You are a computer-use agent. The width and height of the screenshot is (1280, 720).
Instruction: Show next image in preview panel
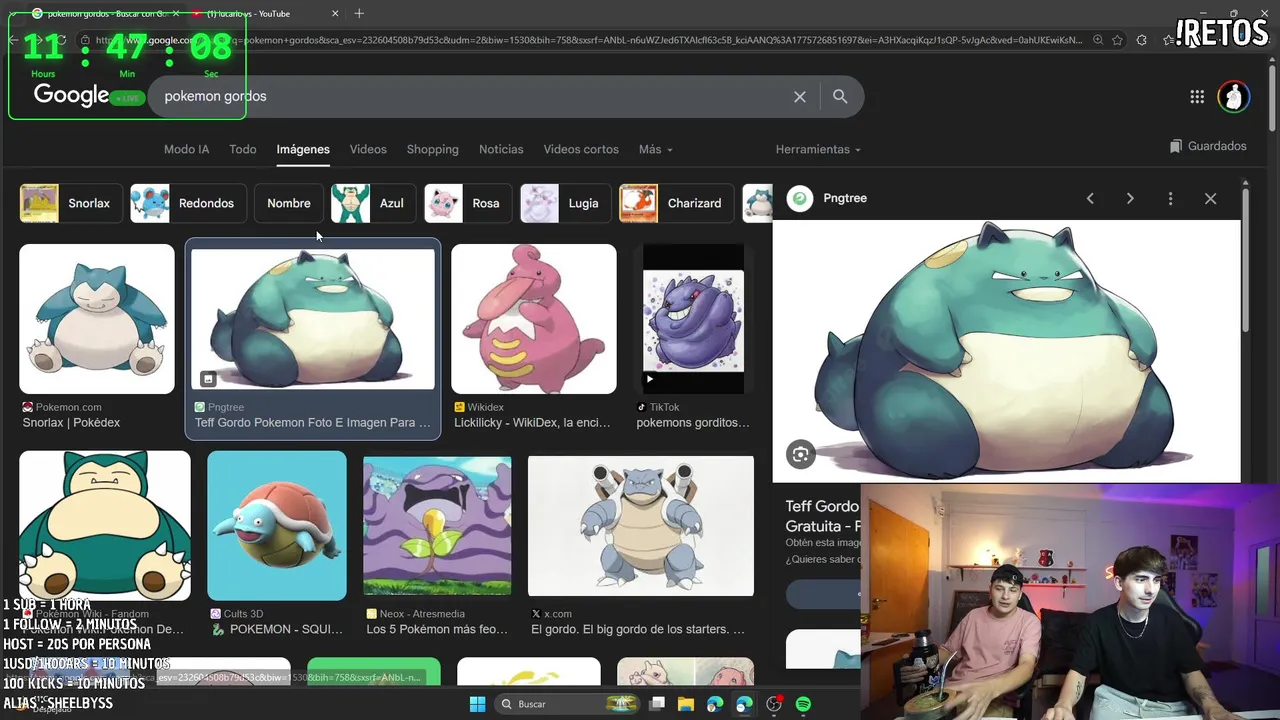[1130, 199]
